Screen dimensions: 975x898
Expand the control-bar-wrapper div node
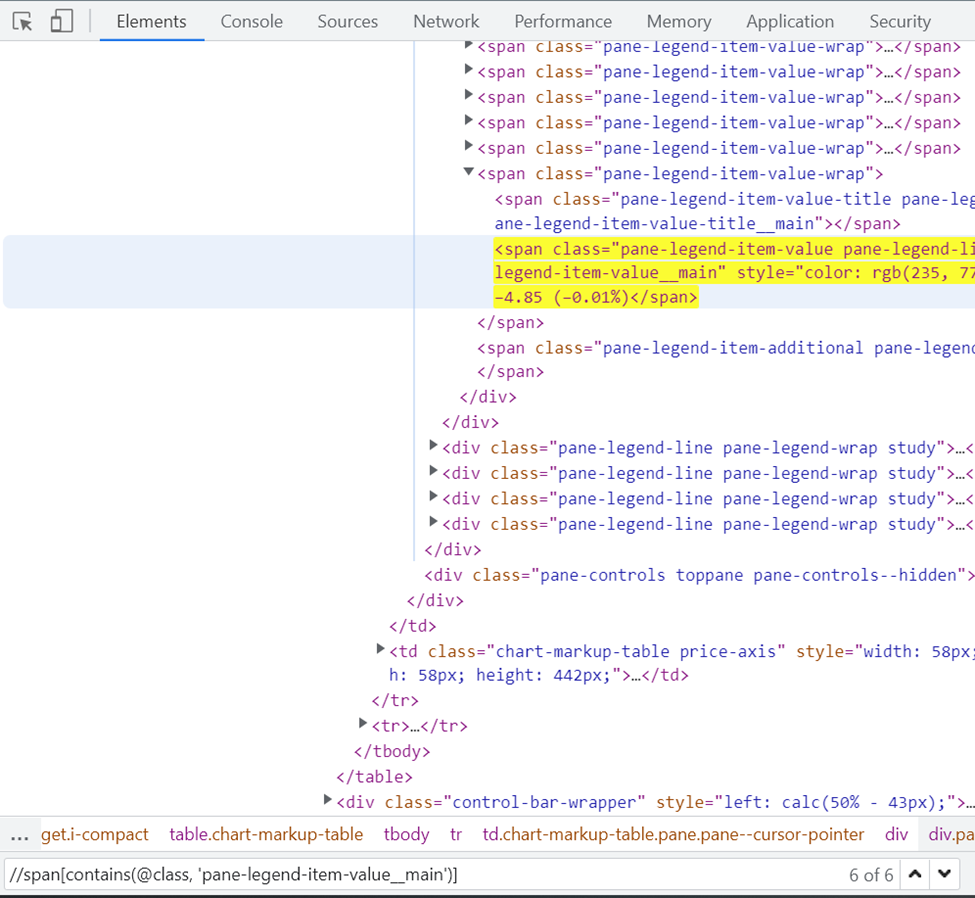click(328, 800)
